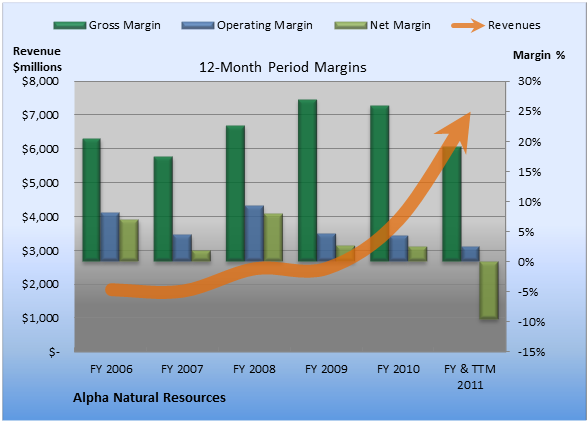Select the FY 2009 operating margin bar
Image resolution: width=588 pixels, height=422 pixels.
pos(326,247)
